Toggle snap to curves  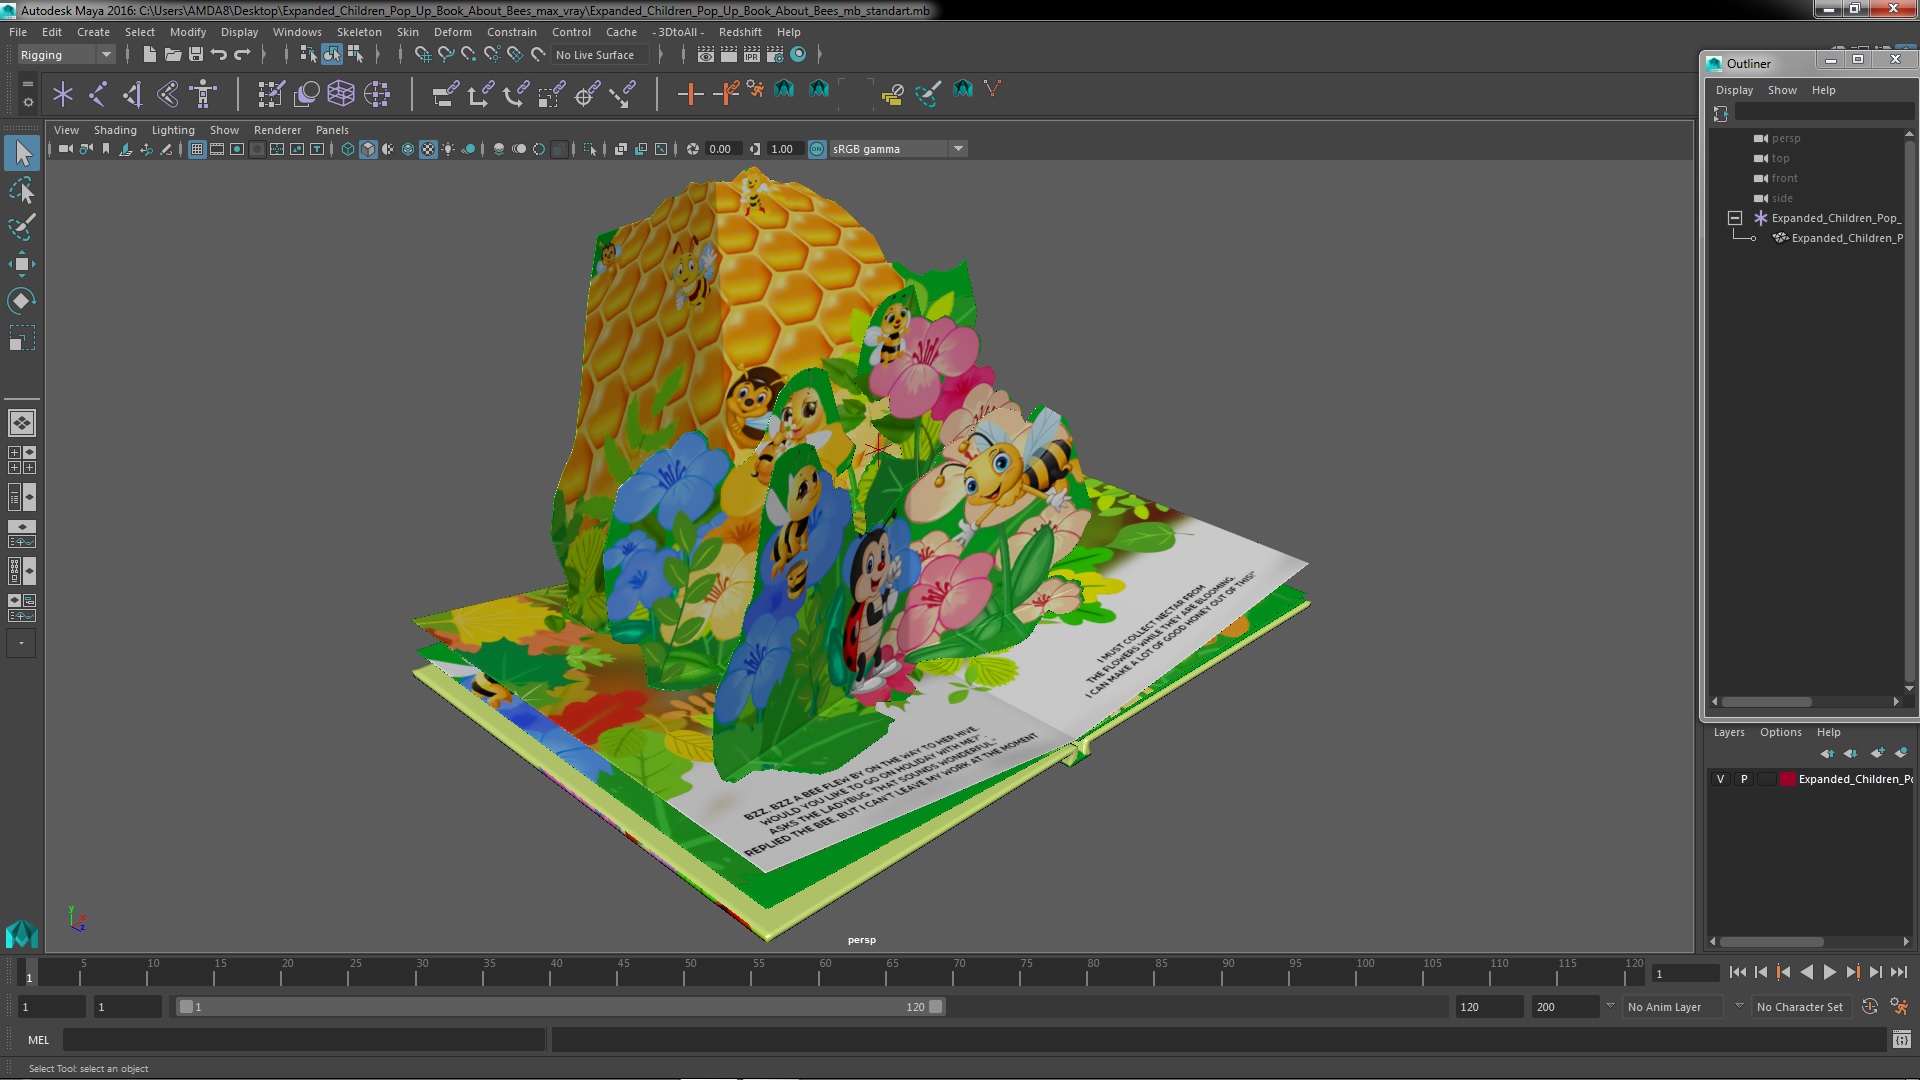pos(445,55)
